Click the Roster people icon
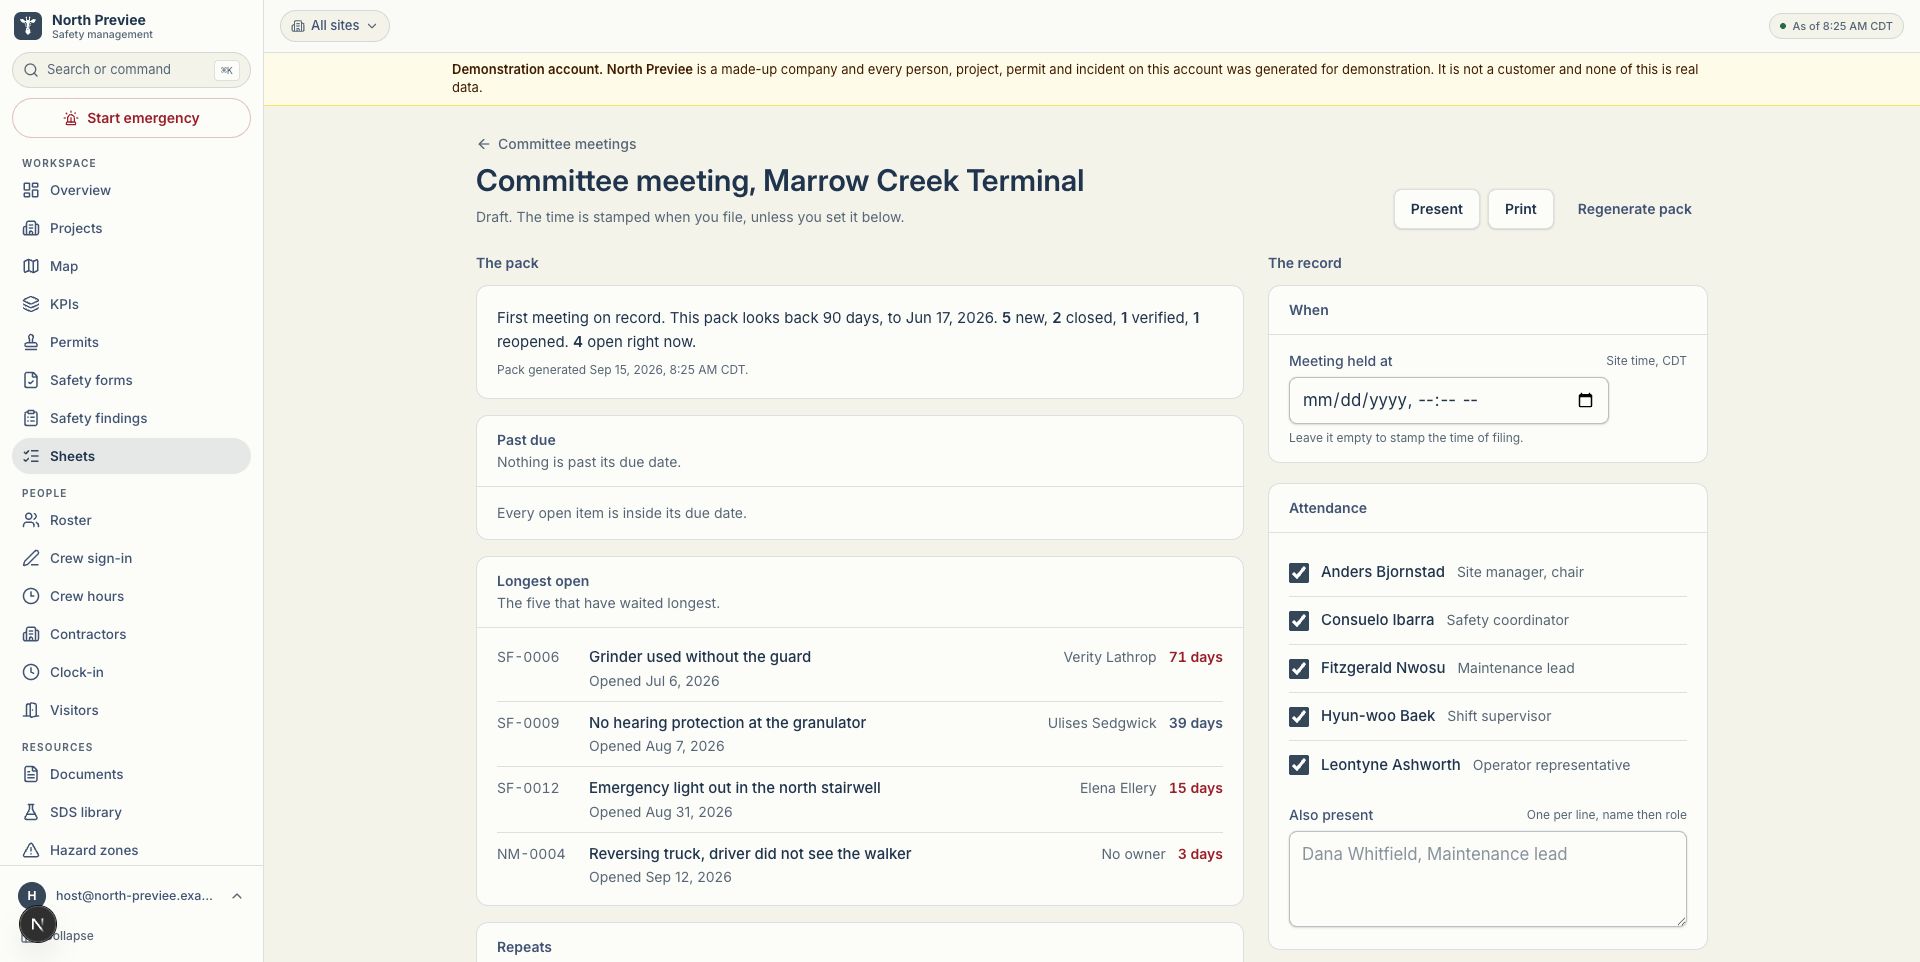Viewport: 1920px width, 962px height. click(31, 520)
